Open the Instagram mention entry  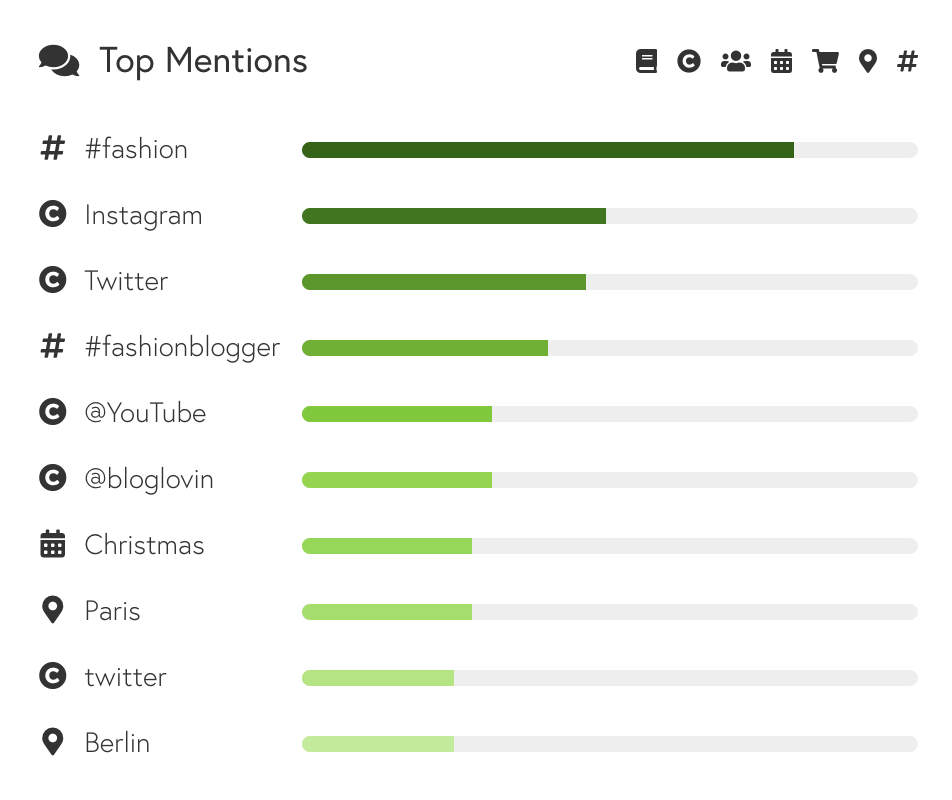click(x=143, y=215)
